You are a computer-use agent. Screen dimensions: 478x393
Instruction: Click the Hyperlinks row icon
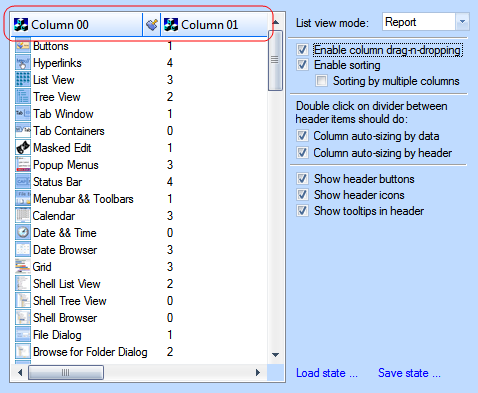tap(23, 63)
